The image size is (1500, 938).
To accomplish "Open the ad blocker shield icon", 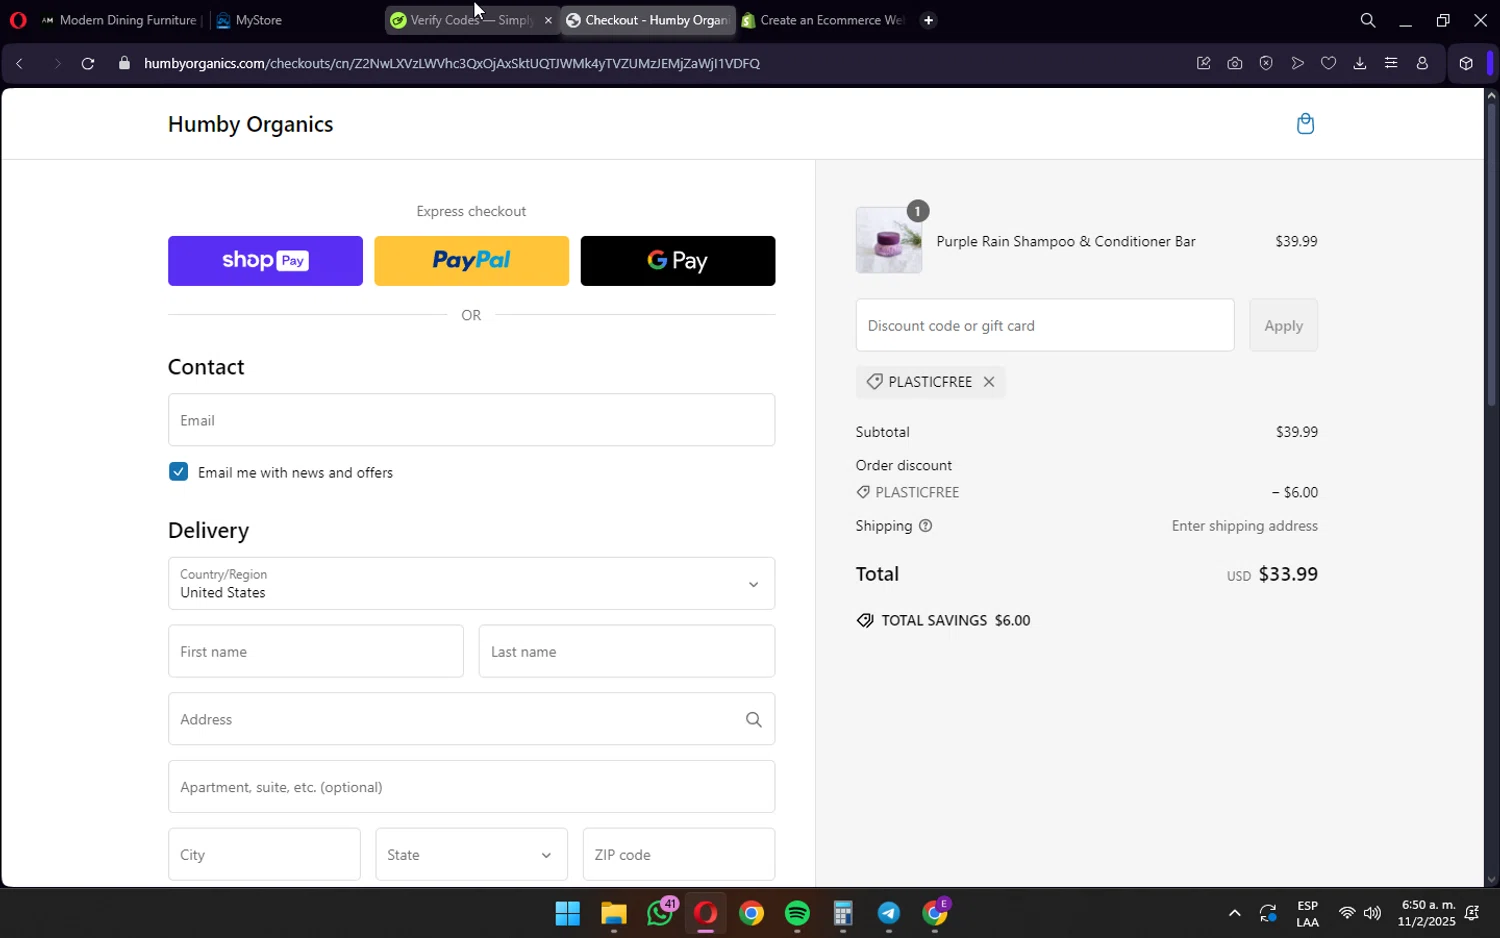I will [1266, 63].
